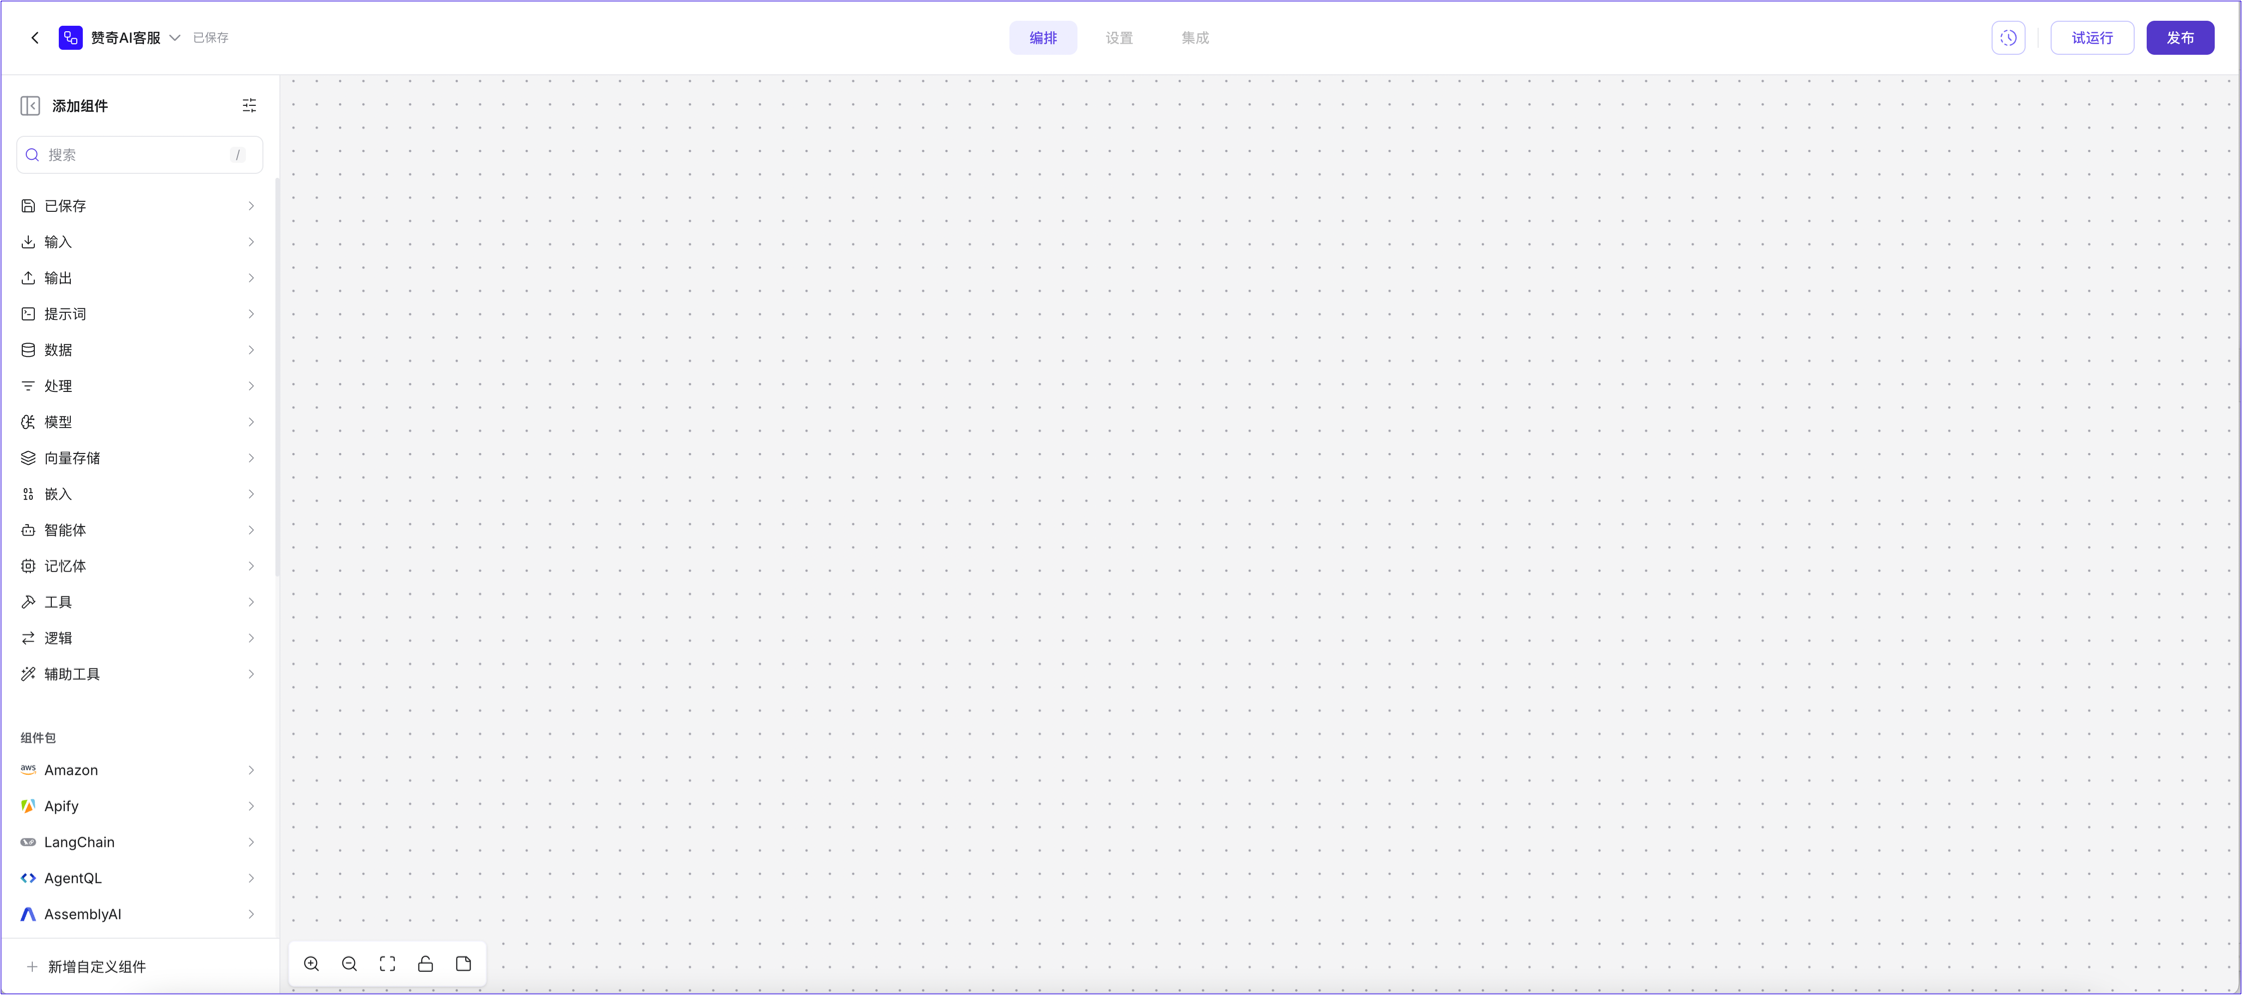2242x995 pixels.
Task: Expand the 模型 component category
Action: [x=138, y=422]
